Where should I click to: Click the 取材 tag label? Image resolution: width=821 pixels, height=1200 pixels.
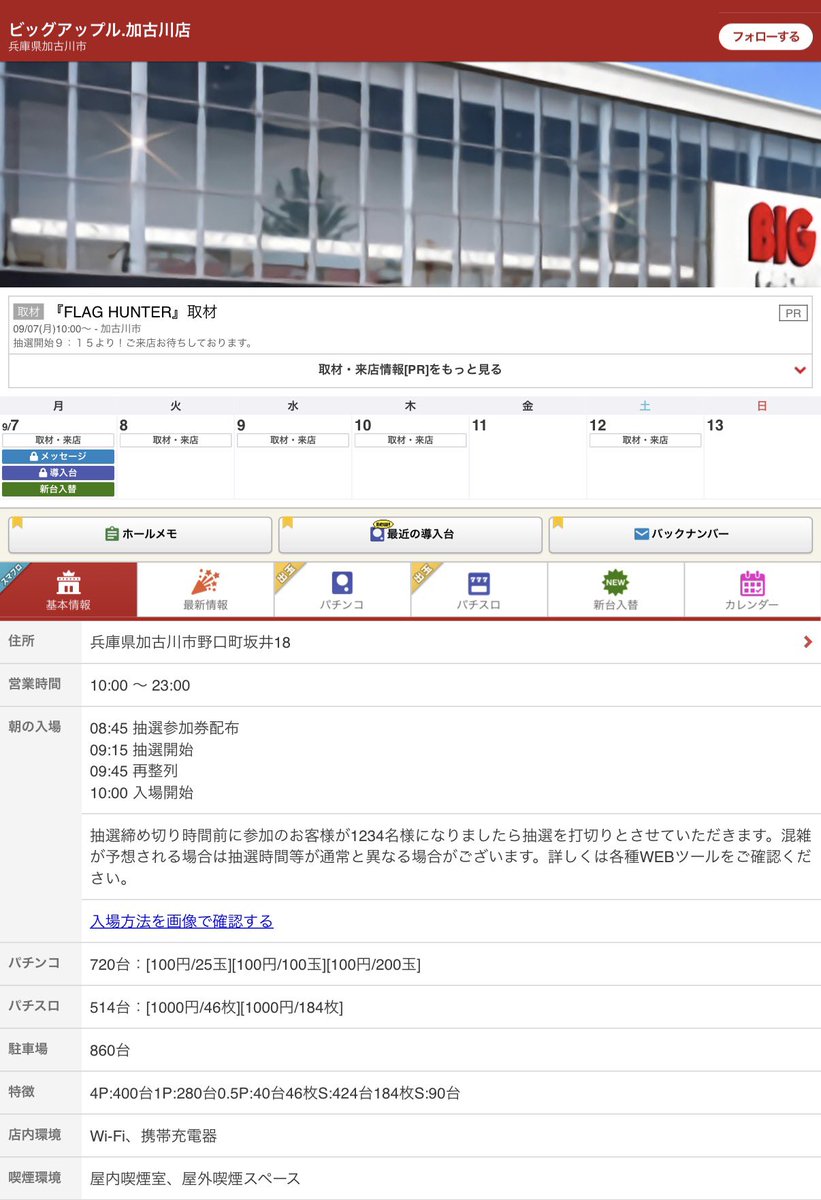pyautogui.click(x=28, y=312)
